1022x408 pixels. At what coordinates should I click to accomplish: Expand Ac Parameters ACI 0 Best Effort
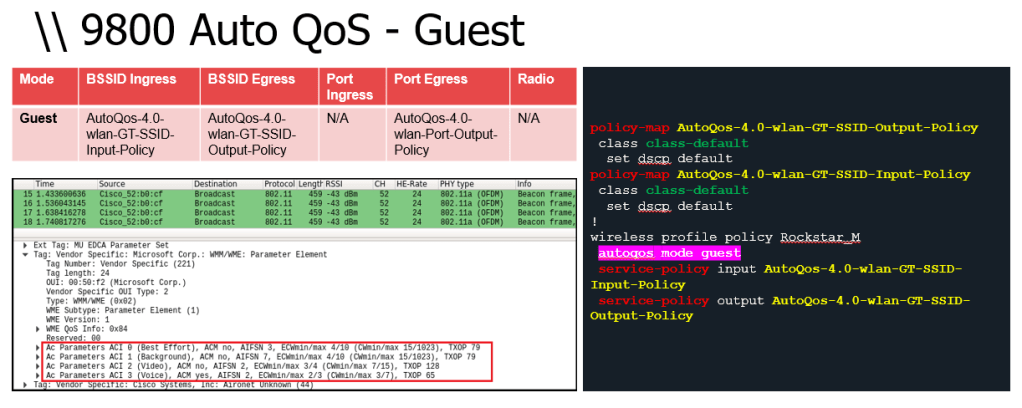tap(36, 346)
